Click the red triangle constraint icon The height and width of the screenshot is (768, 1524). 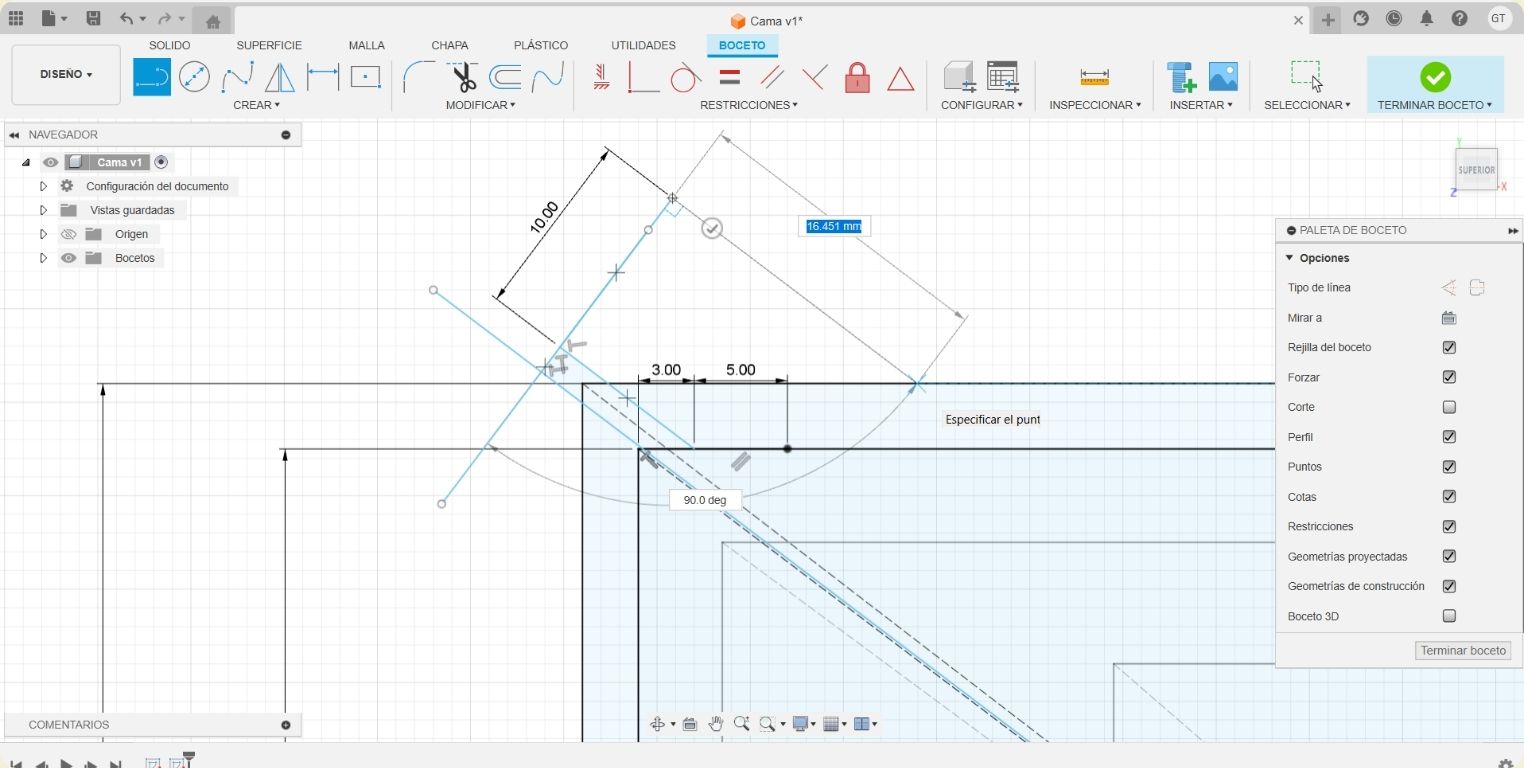click(x=901, y=78)
